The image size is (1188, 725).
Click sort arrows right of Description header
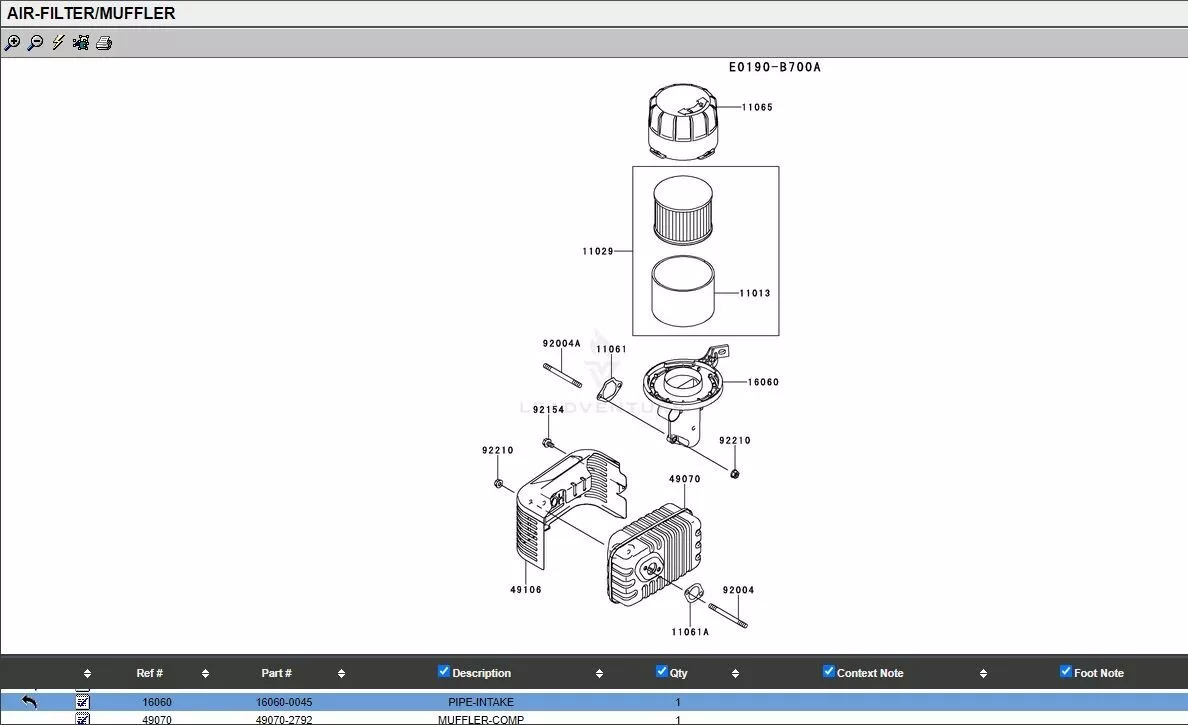point(599,674)
